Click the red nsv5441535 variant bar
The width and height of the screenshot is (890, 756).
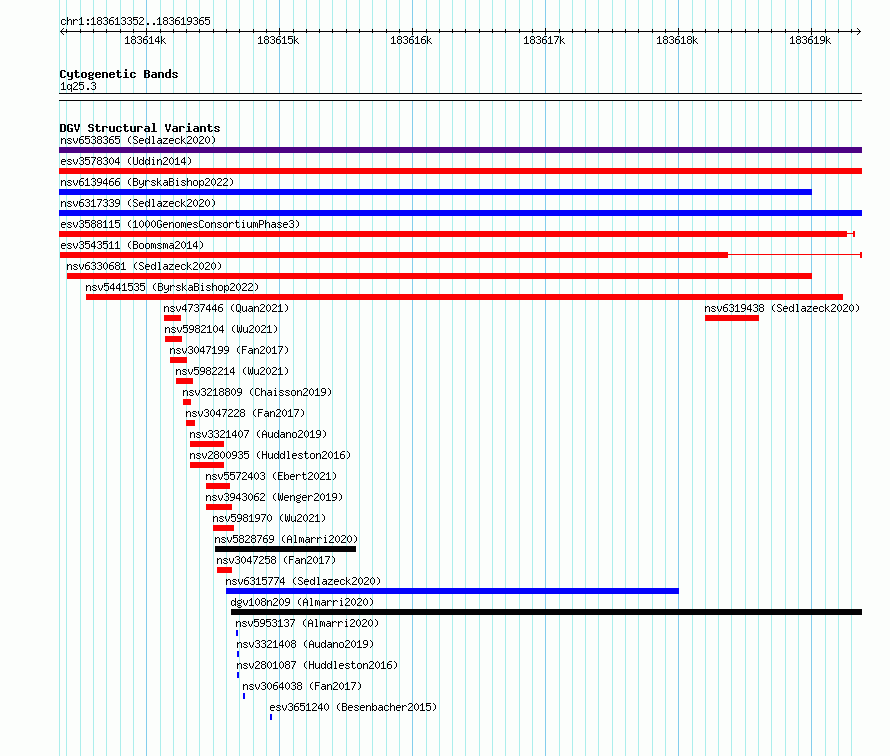pyautogui.click(x=464, y=297)
